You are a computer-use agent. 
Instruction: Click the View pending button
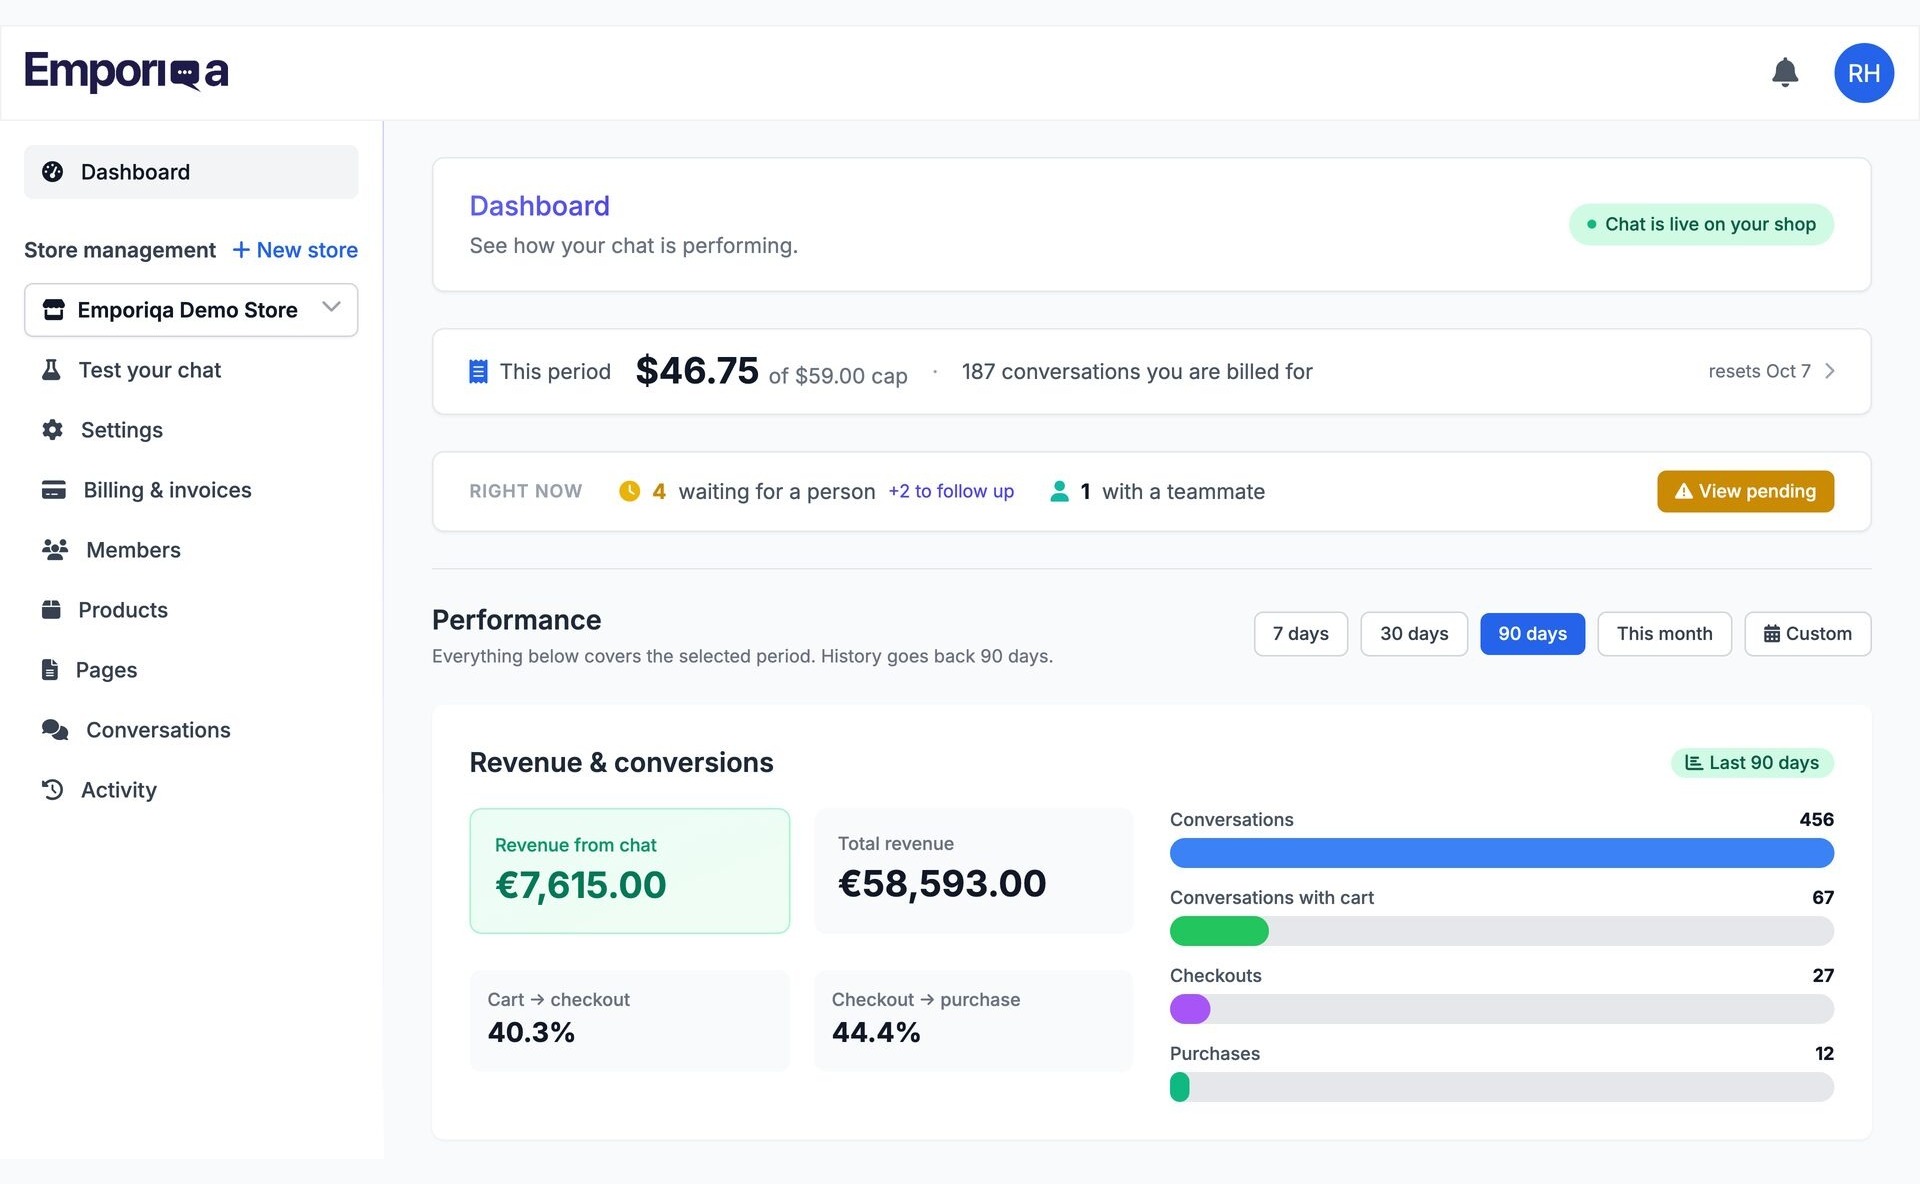1745,491
